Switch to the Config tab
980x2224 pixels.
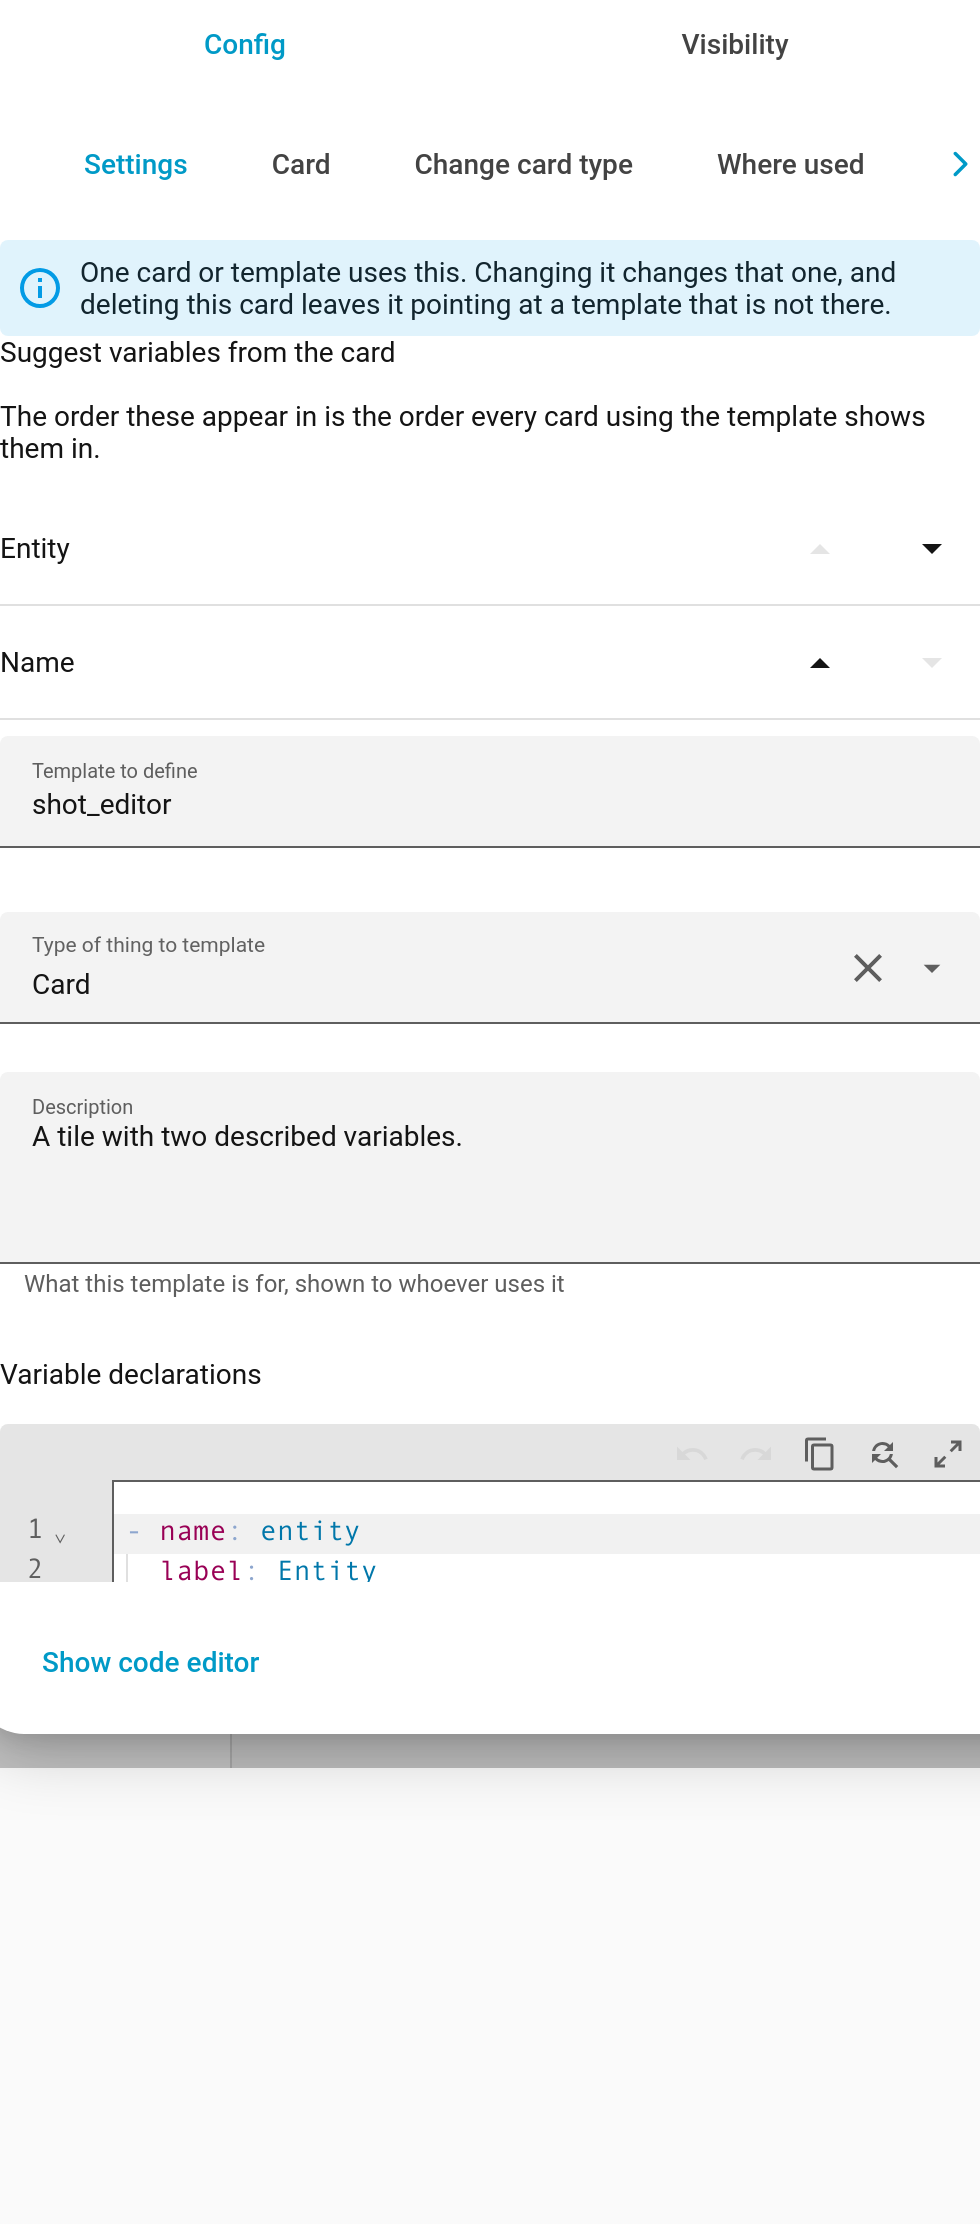[245, 44]
